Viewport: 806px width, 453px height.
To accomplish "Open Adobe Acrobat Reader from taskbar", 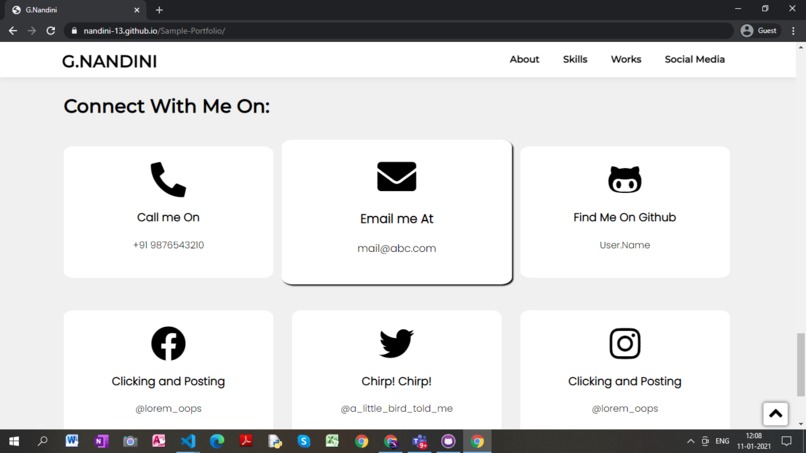I will [x=246, y=441].
